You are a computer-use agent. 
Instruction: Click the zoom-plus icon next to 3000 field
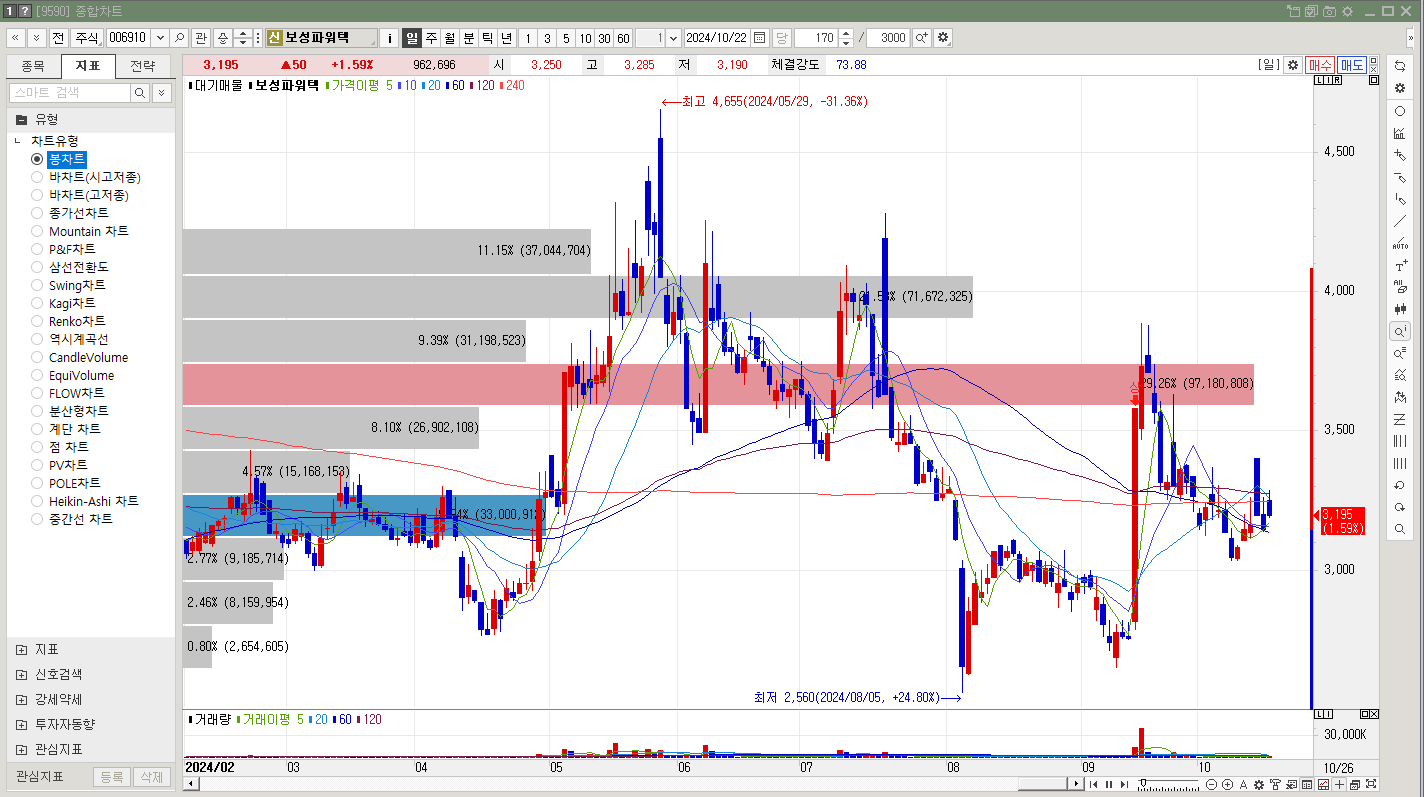tap(921, 38)
